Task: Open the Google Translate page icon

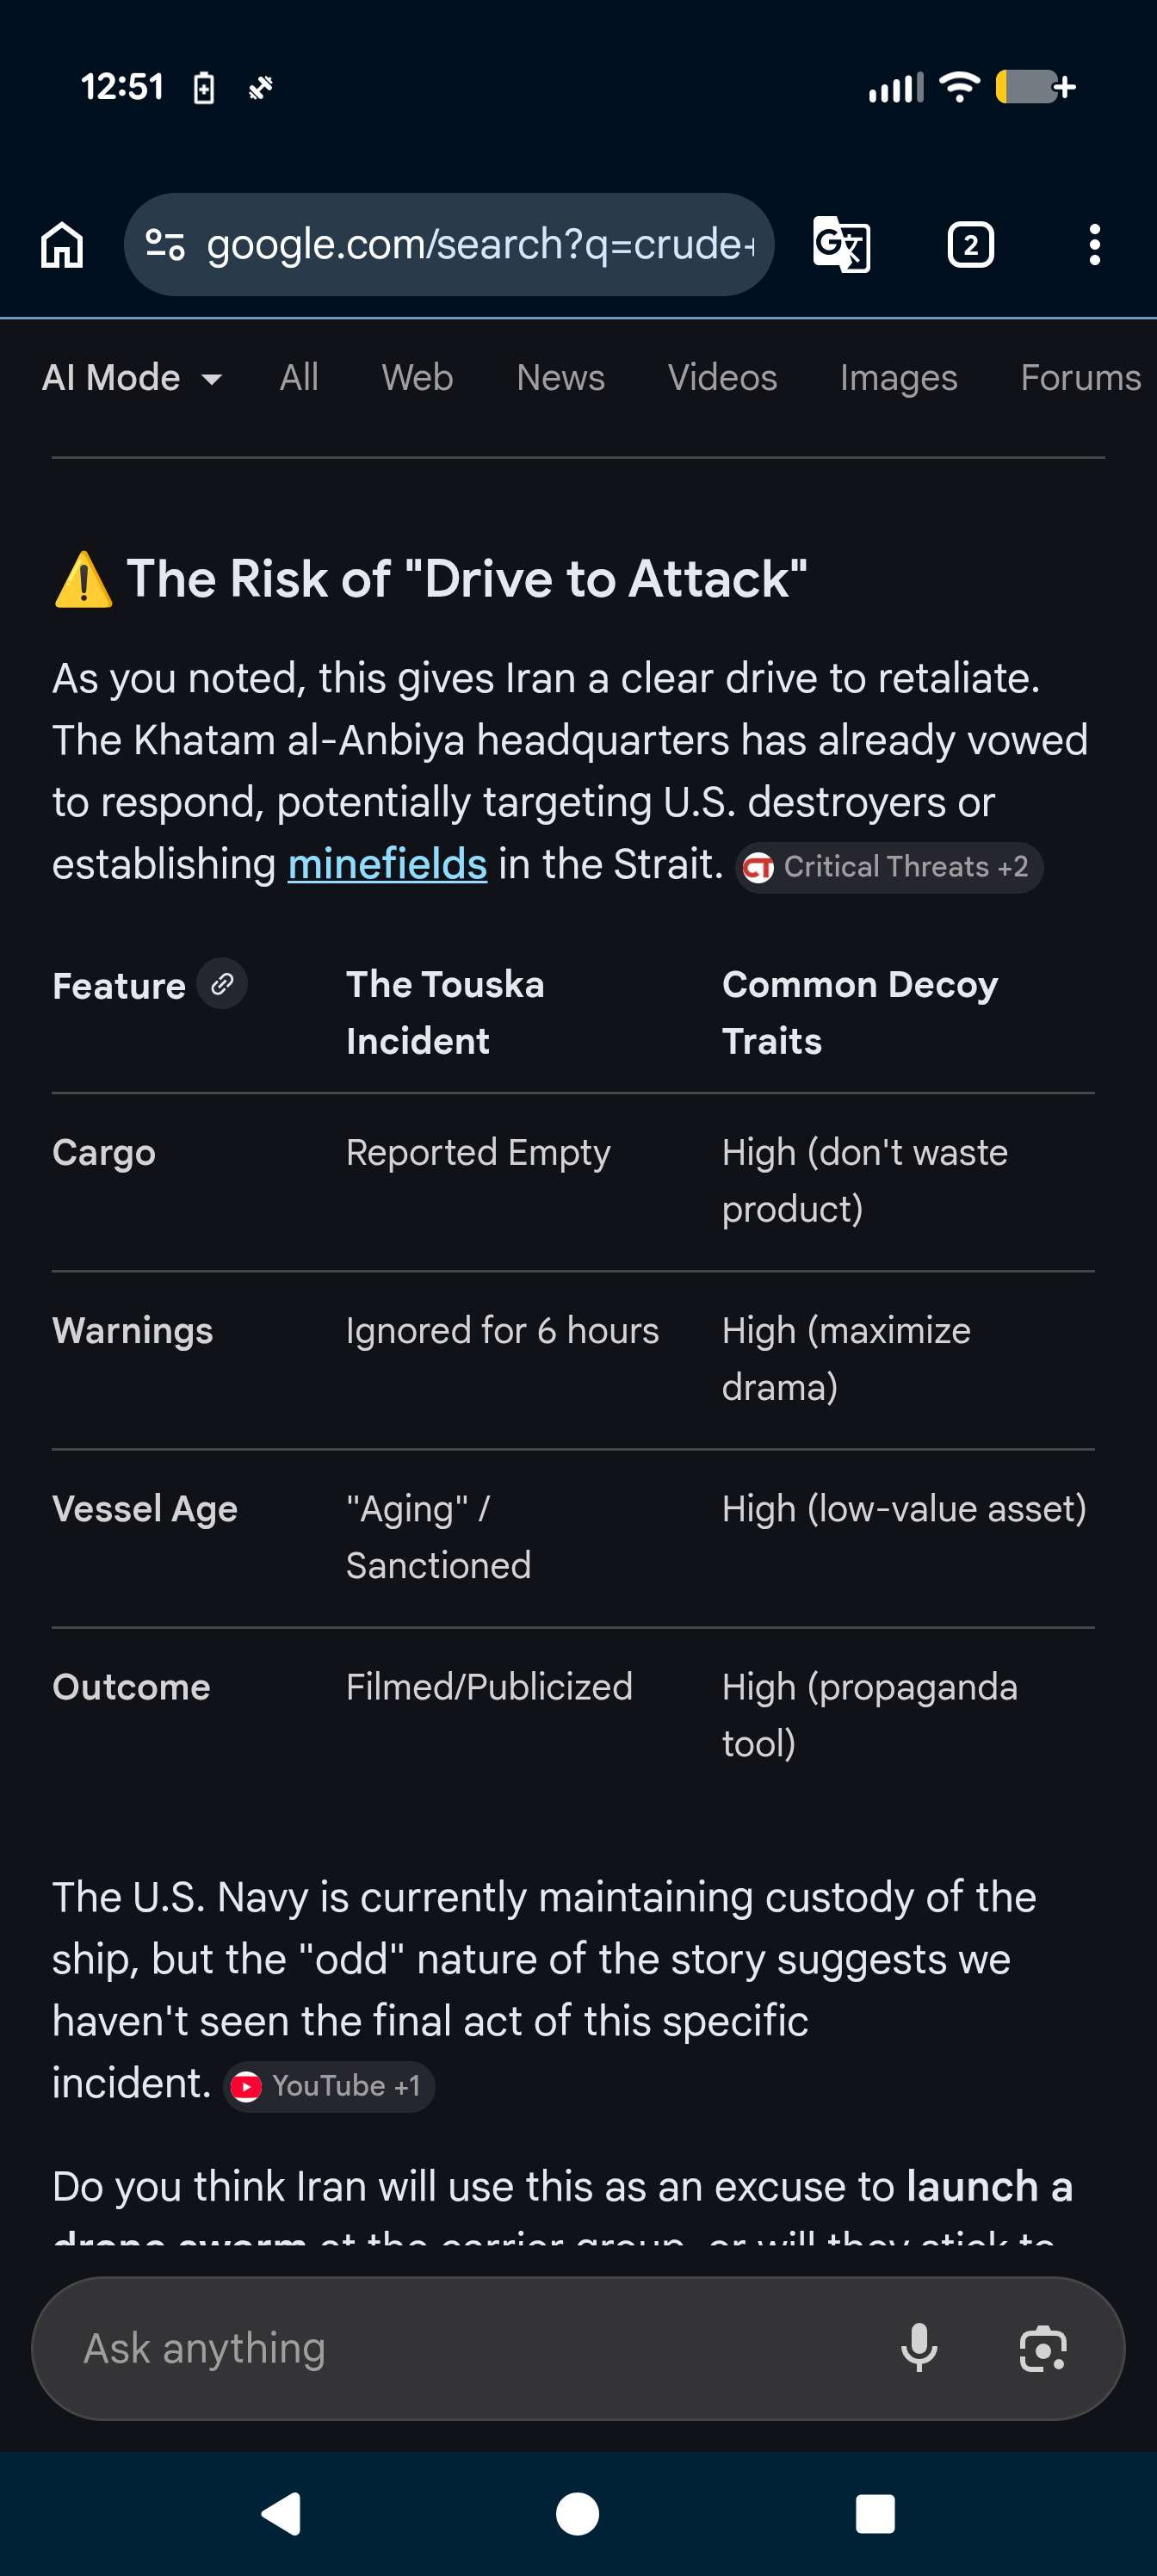Action: (841, 245)
